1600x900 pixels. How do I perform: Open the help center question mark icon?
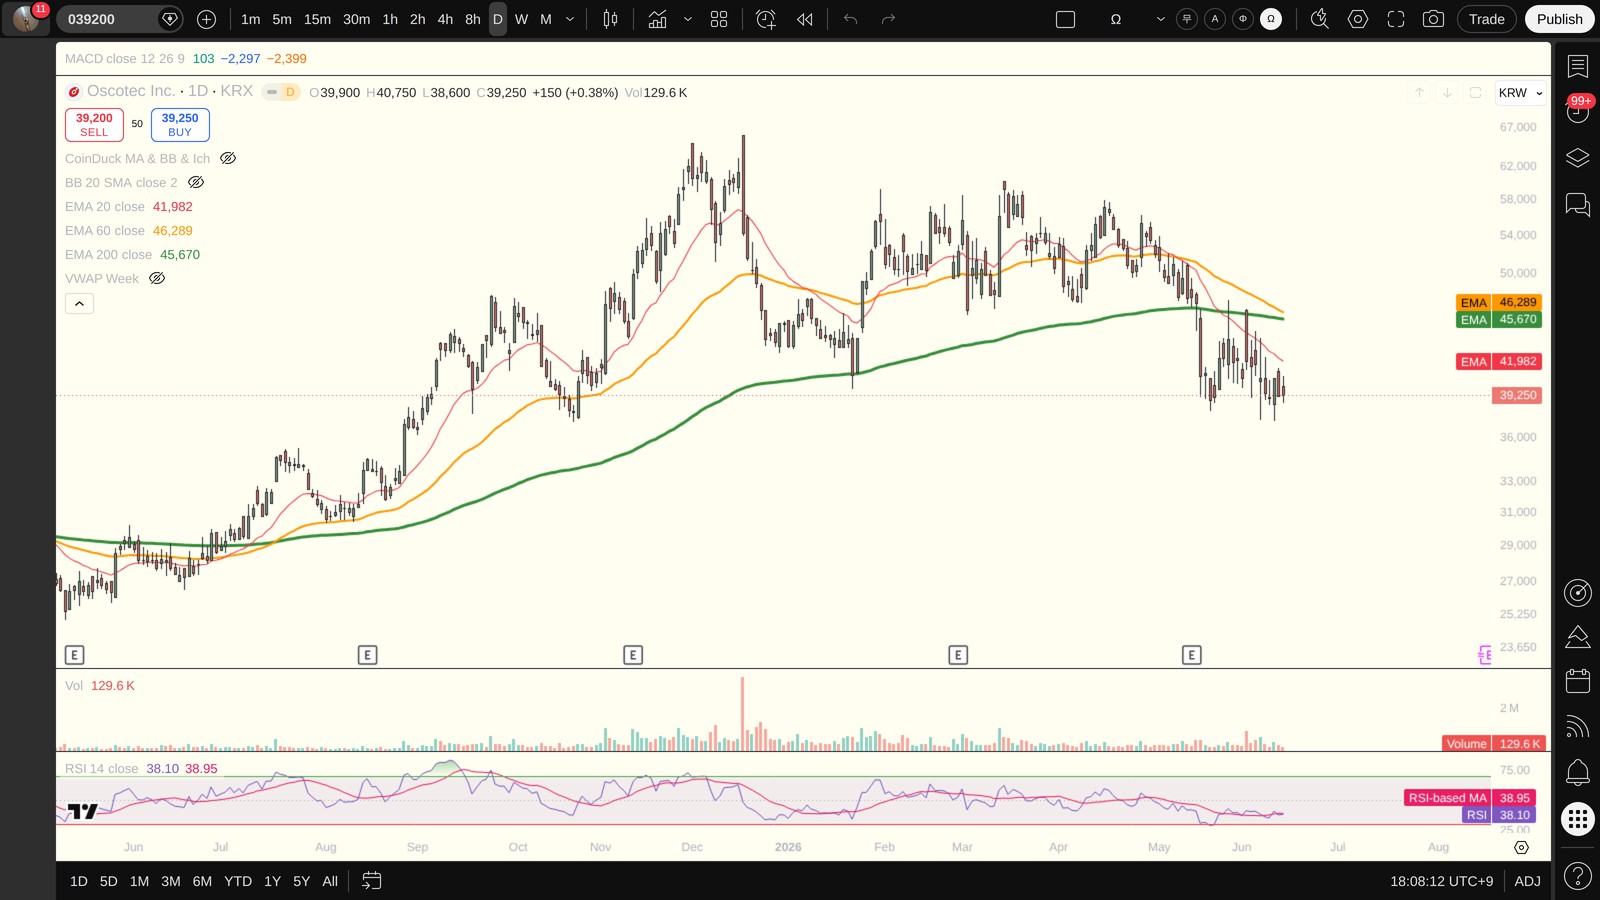coord(1578,876)
